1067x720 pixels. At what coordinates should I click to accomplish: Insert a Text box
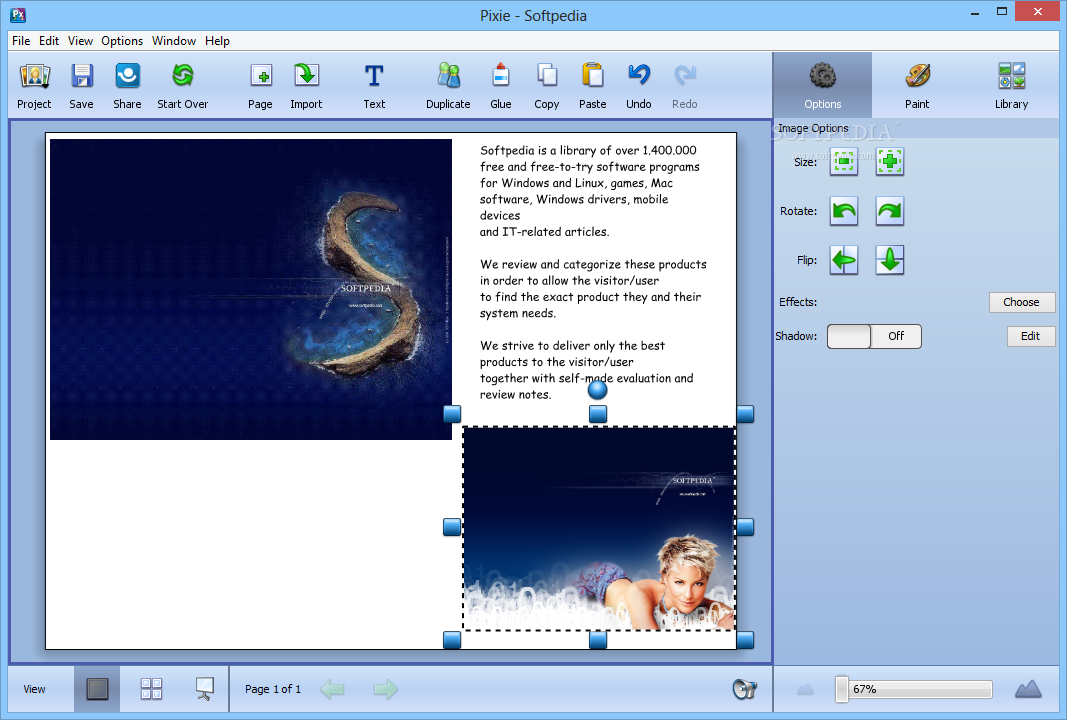coord(374,86)
